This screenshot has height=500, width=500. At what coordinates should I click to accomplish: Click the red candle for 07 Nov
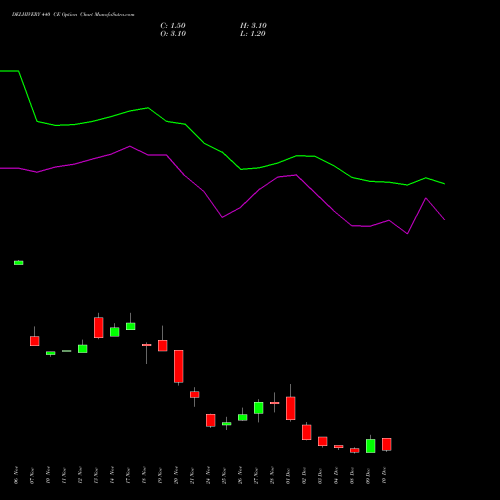coord(35,341)
